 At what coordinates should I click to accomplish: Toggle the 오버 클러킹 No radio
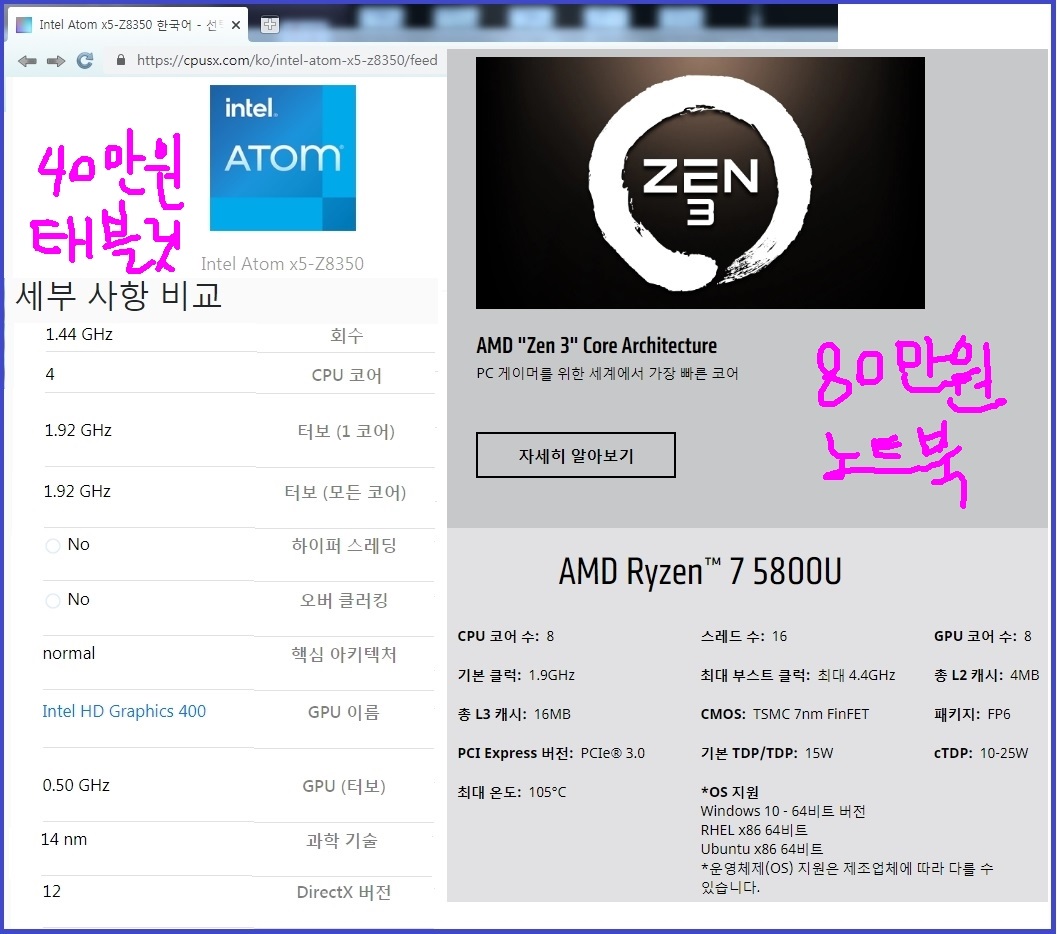[x=53, y=600]
